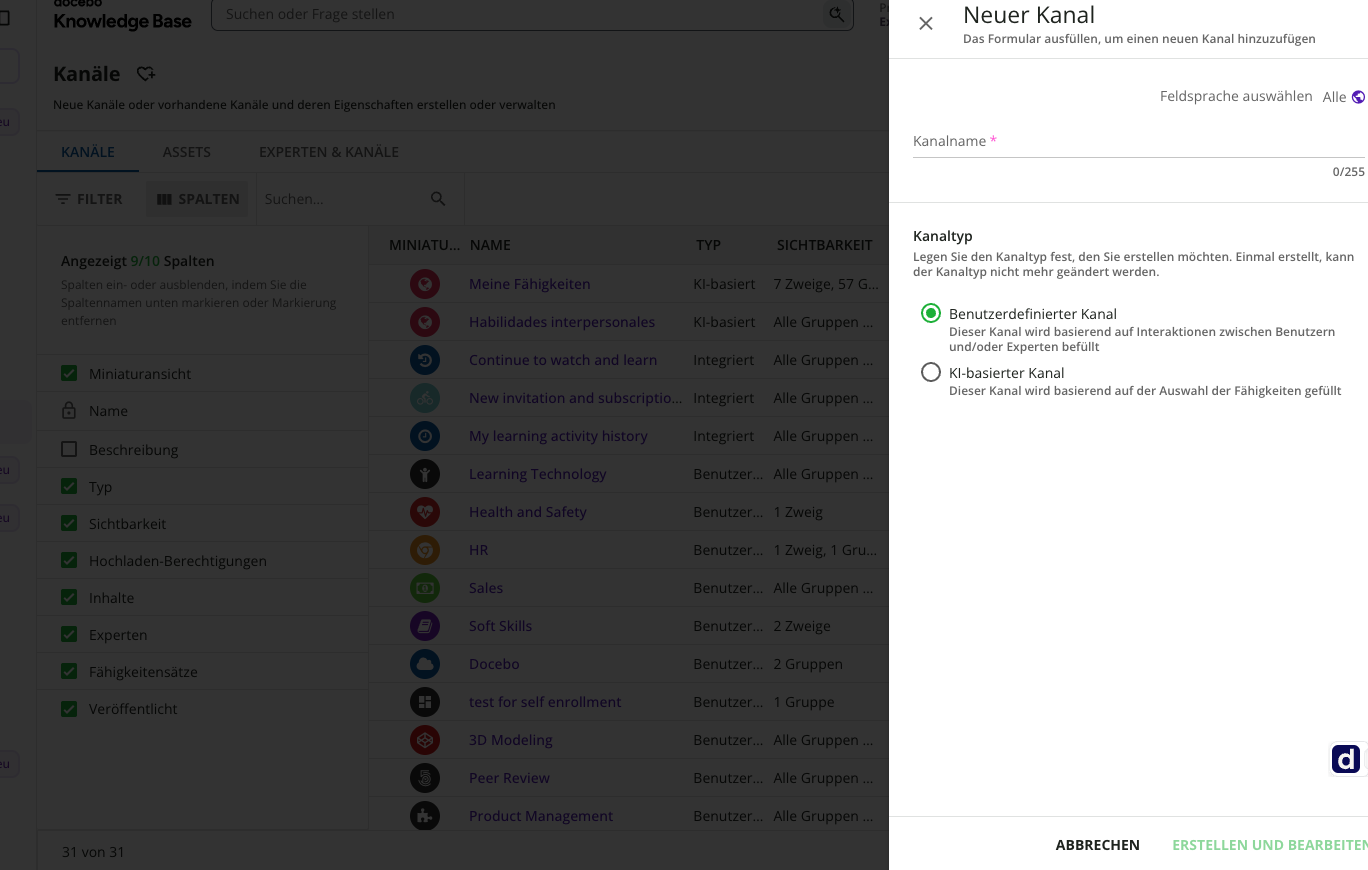
Task: Click the add-favorite heart icon beside Kanäle
Action: point(146,74)
